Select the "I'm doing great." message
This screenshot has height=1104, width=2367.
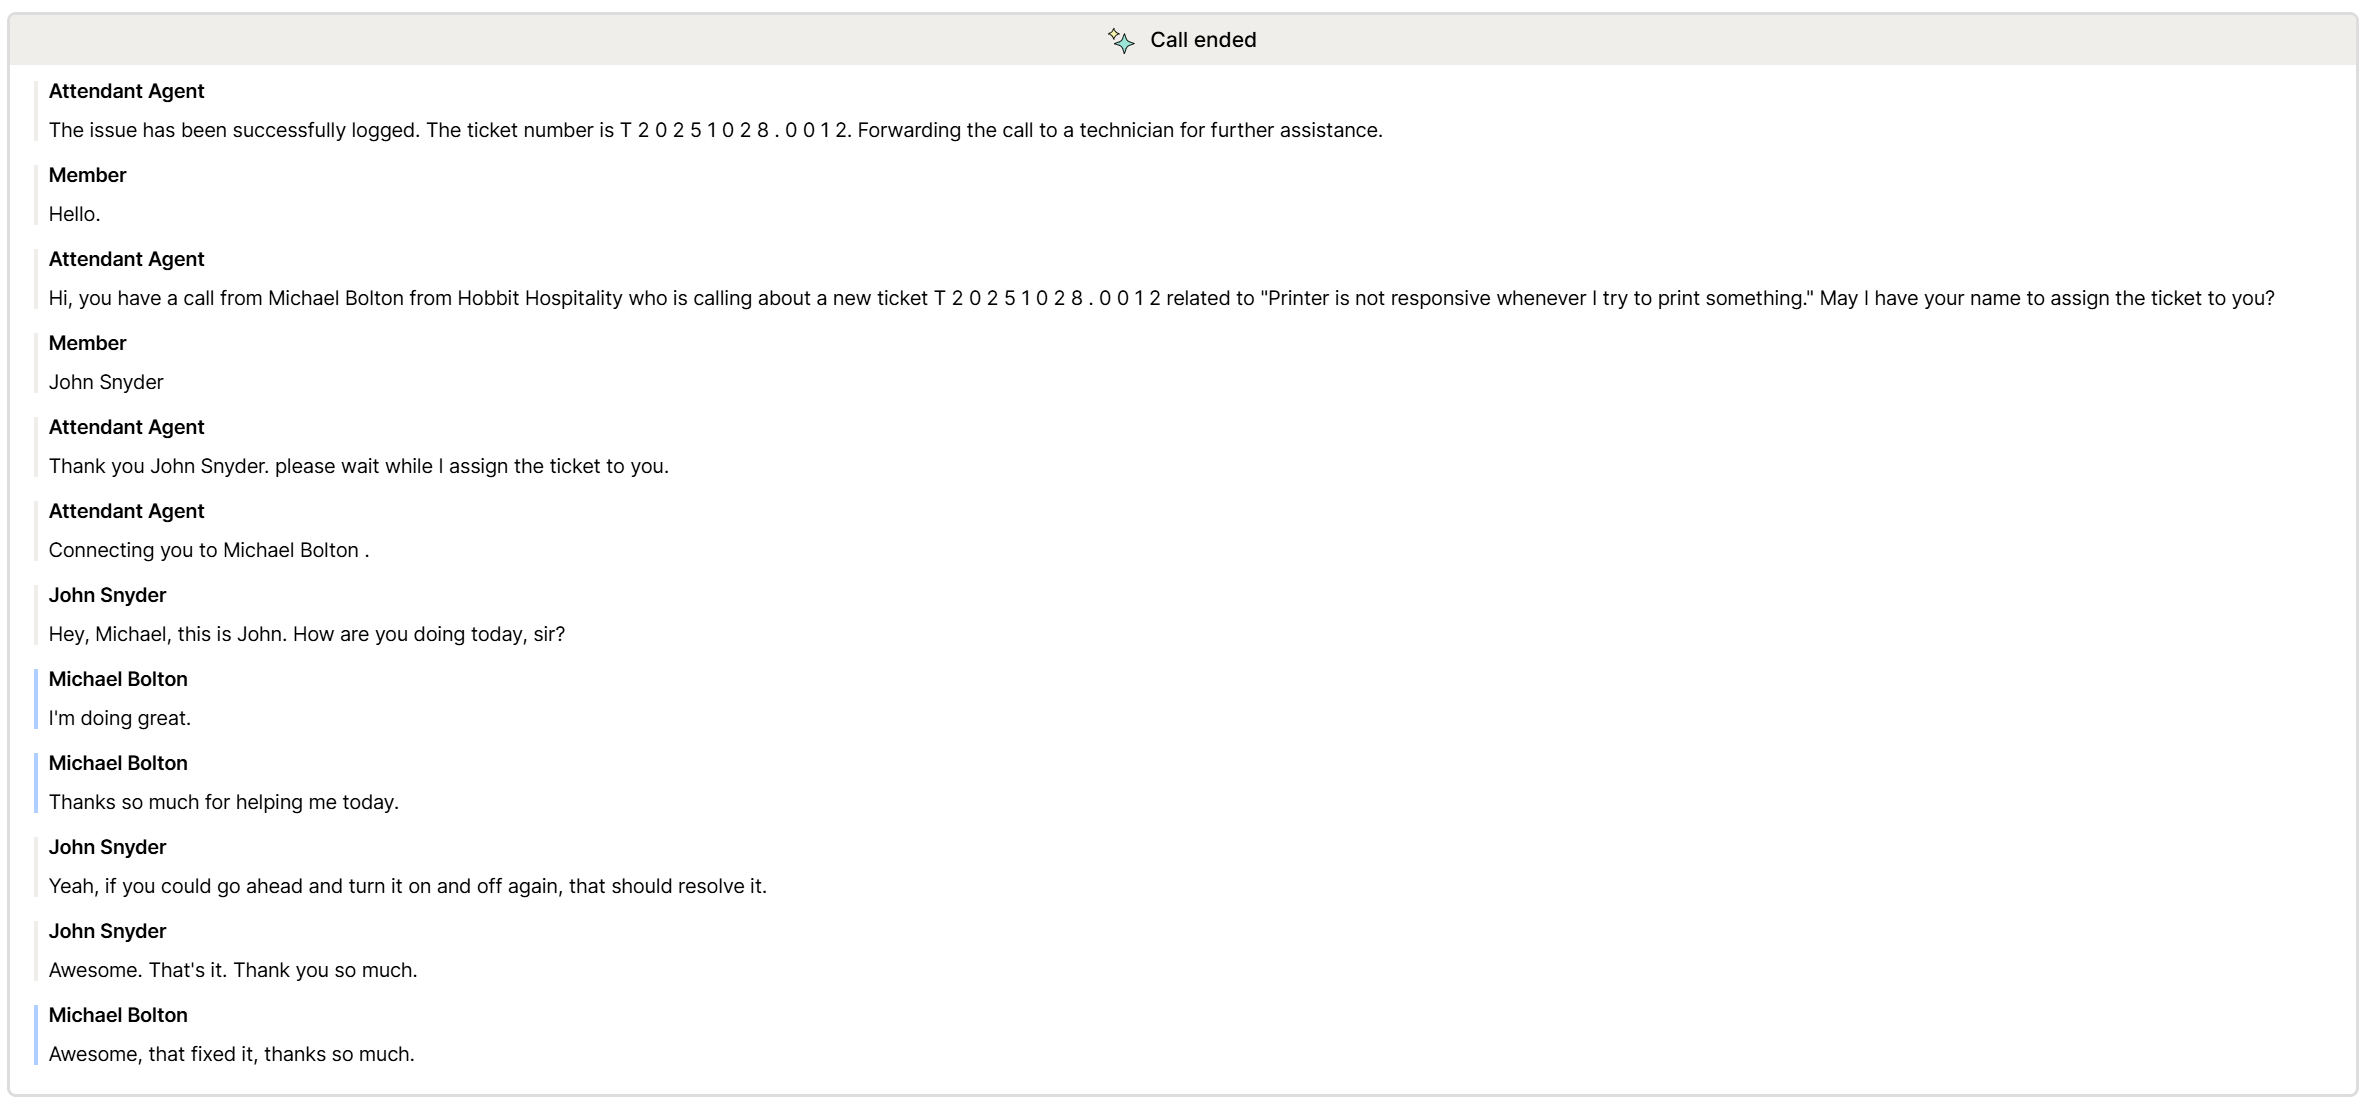pyautogui.click(x=120, y=718)
